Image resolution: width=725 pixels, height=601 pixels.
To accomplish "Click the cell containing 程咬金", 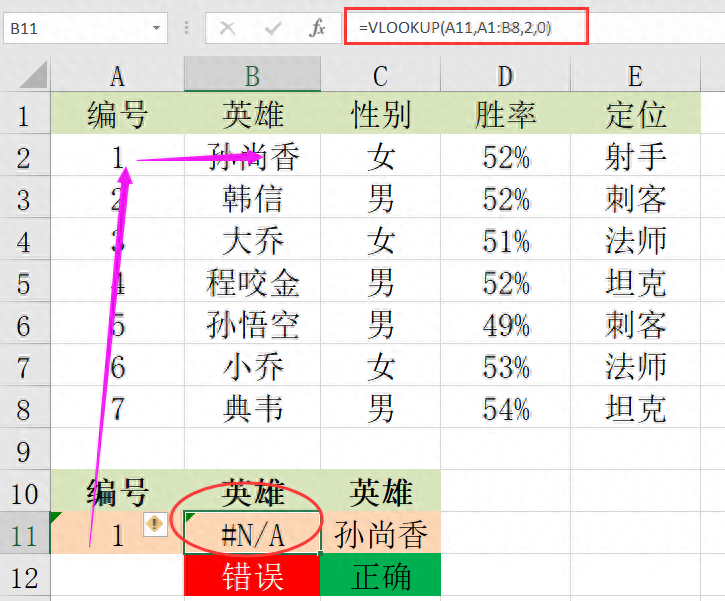I will [252, 283].
